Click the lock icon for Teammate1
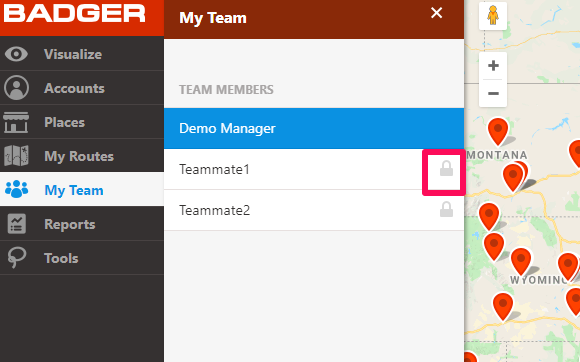 [x=446, y=169]
